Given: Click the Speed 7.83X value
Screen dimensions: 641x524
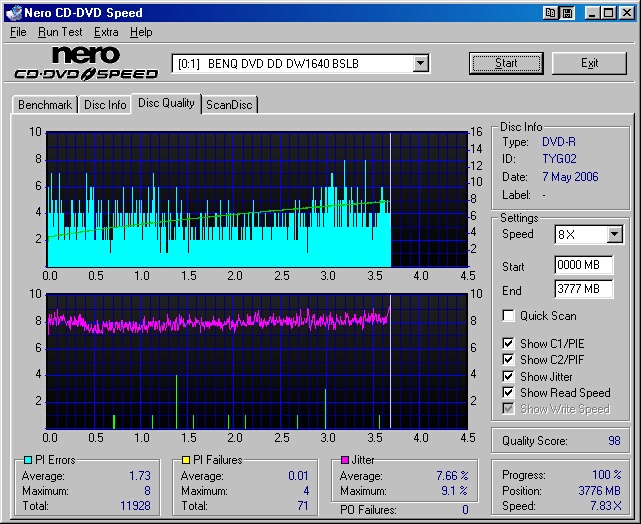Looking at the screenshot, I should point(606,506).
